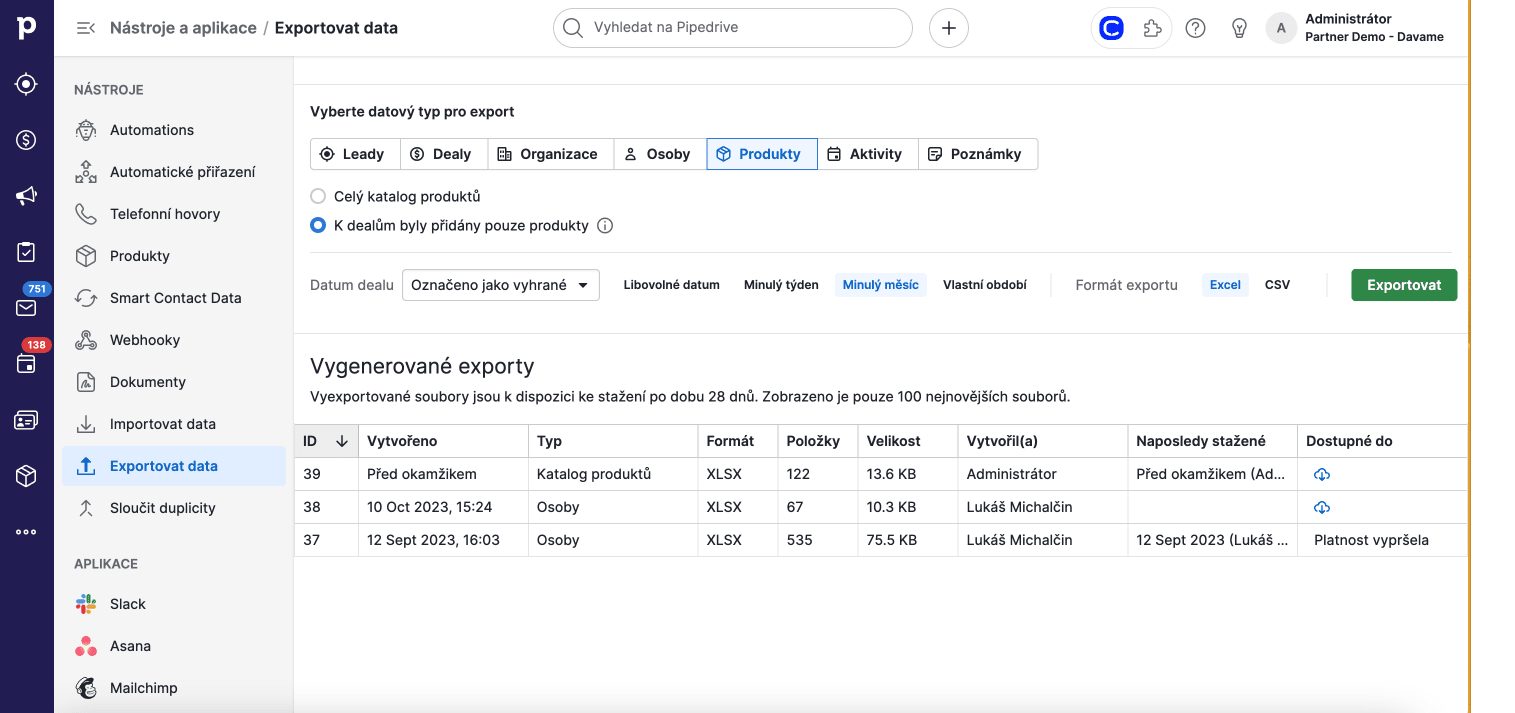
Task: Download export 39 via cloud icon
Action: point(1321,474)
